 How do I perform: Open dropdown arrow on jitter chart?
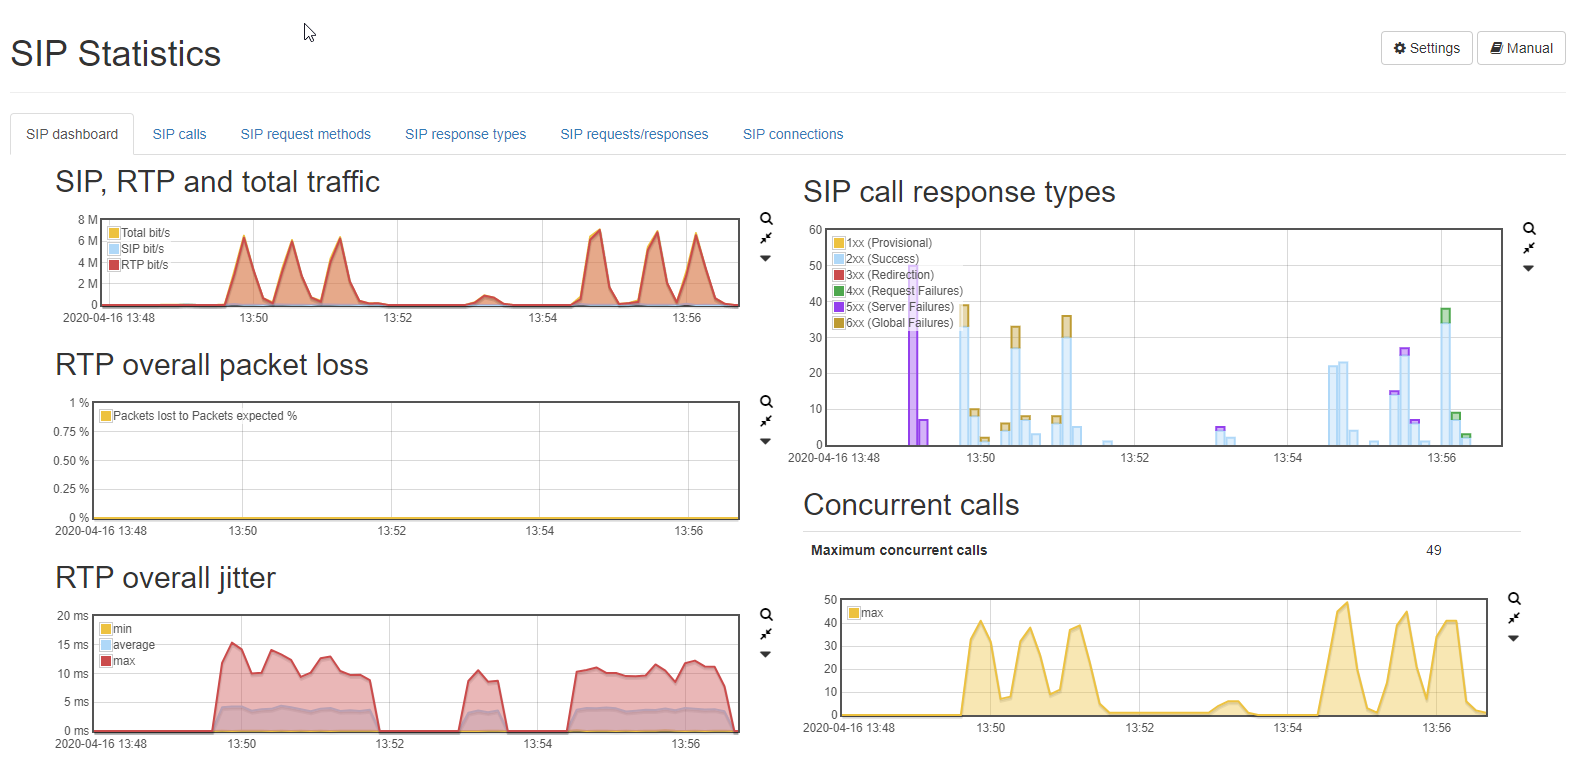(x=766, y=654)
